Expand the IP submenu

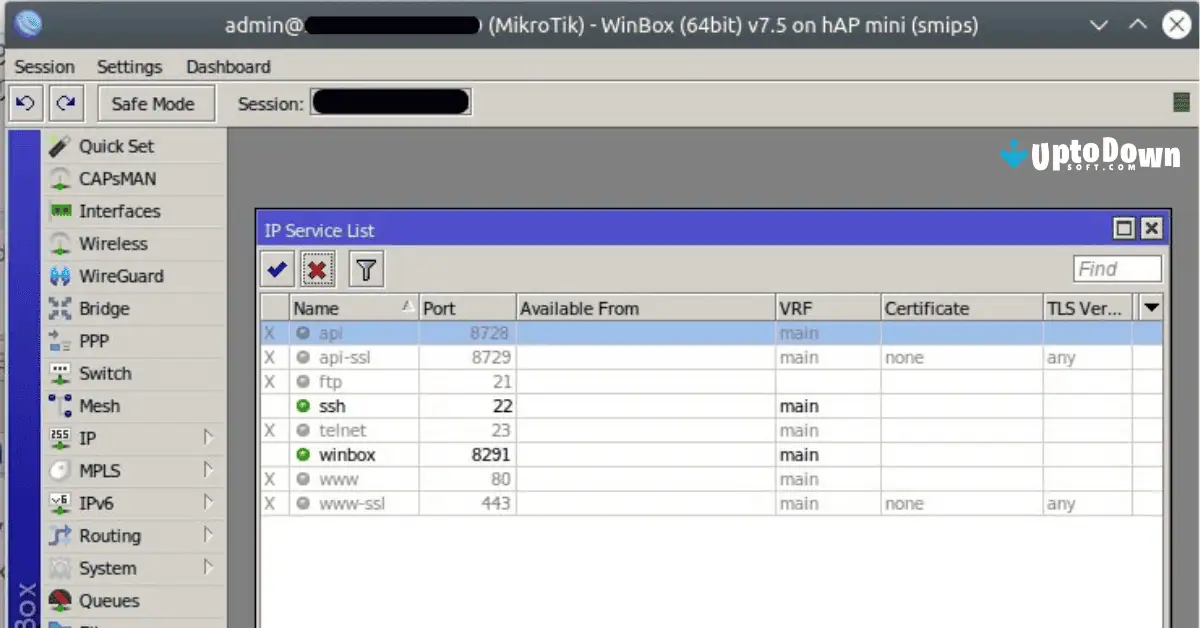(x=90, y=437)
